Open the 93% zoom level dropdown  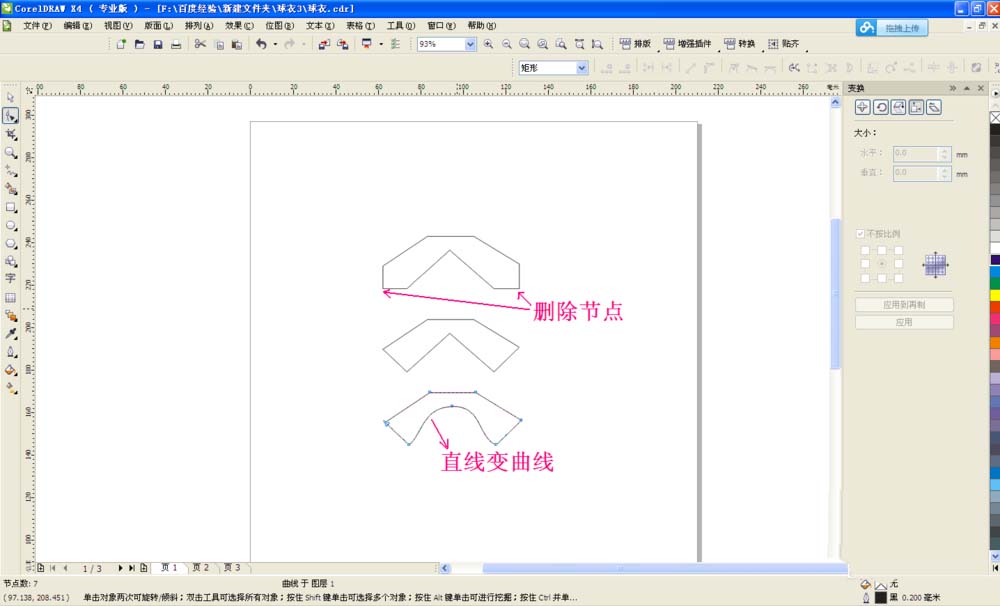coord(470,43)
